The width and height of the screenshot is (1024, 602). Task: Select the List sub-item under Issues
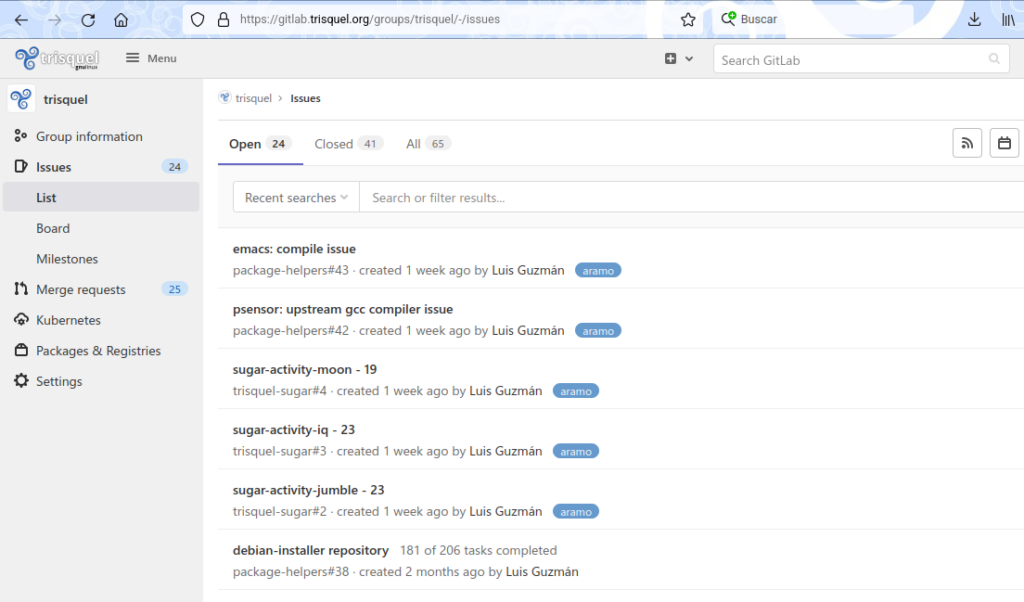(x=101, y=197)
